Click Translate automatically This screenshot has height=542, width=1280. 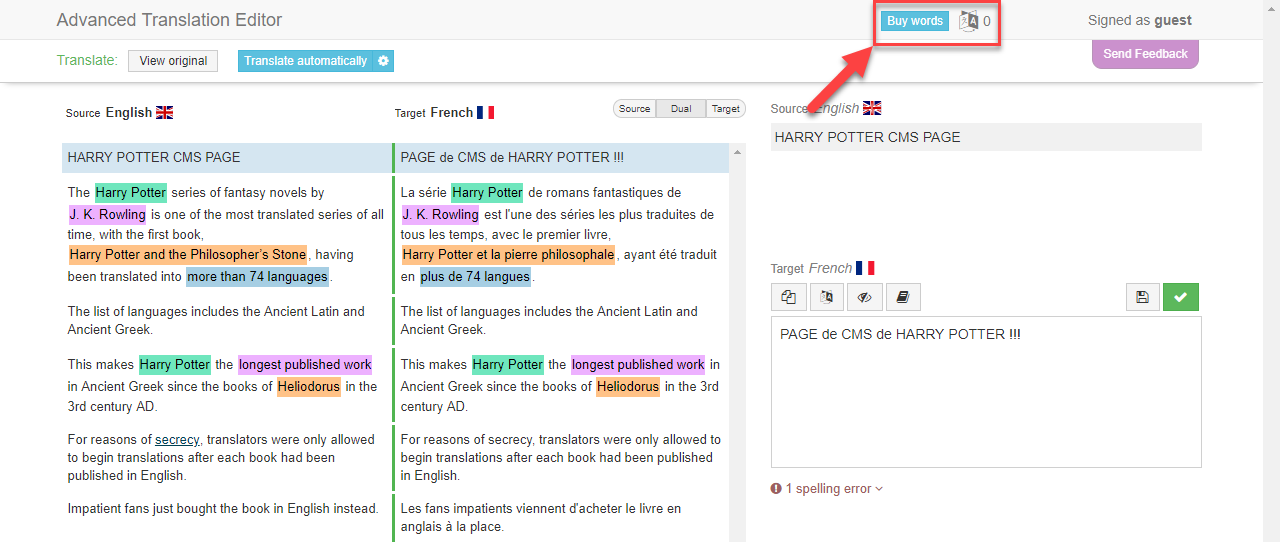(305, 61)
